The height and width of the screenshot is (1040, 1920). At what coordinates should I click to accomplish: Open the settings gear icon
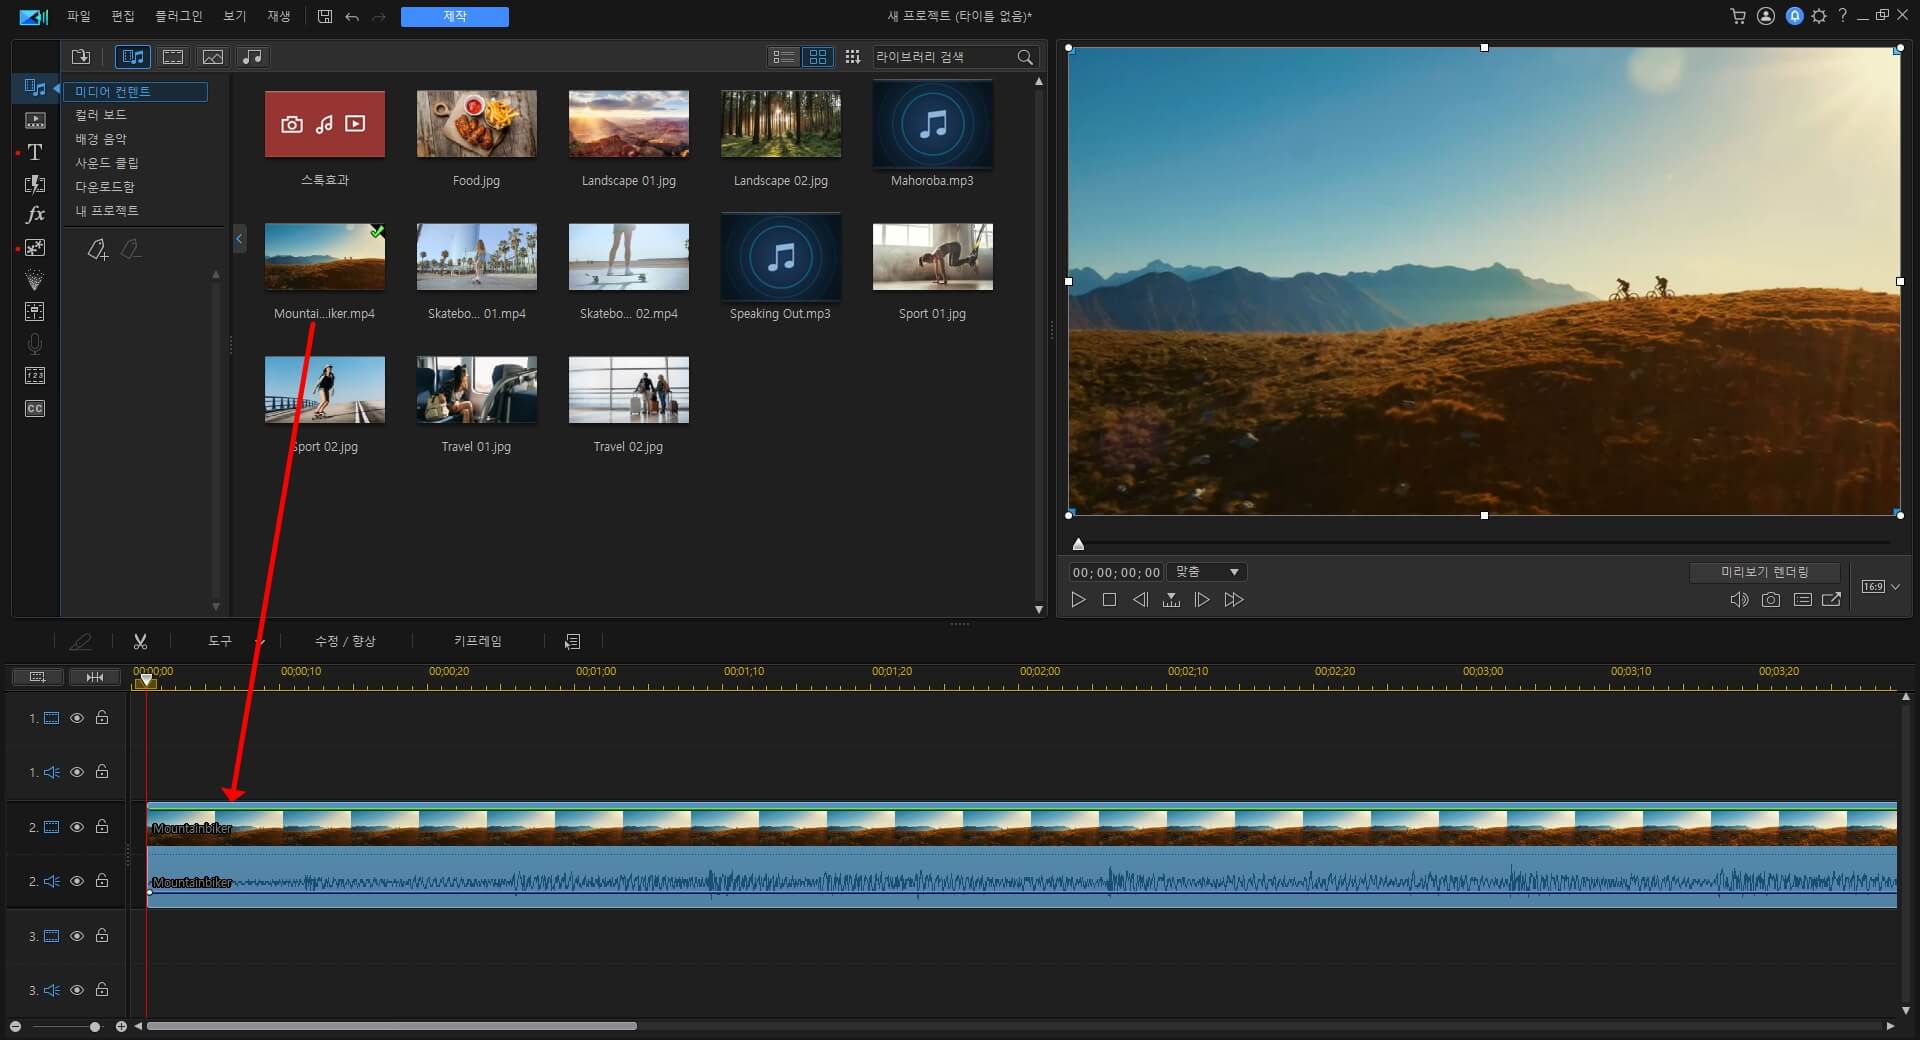1819,16
